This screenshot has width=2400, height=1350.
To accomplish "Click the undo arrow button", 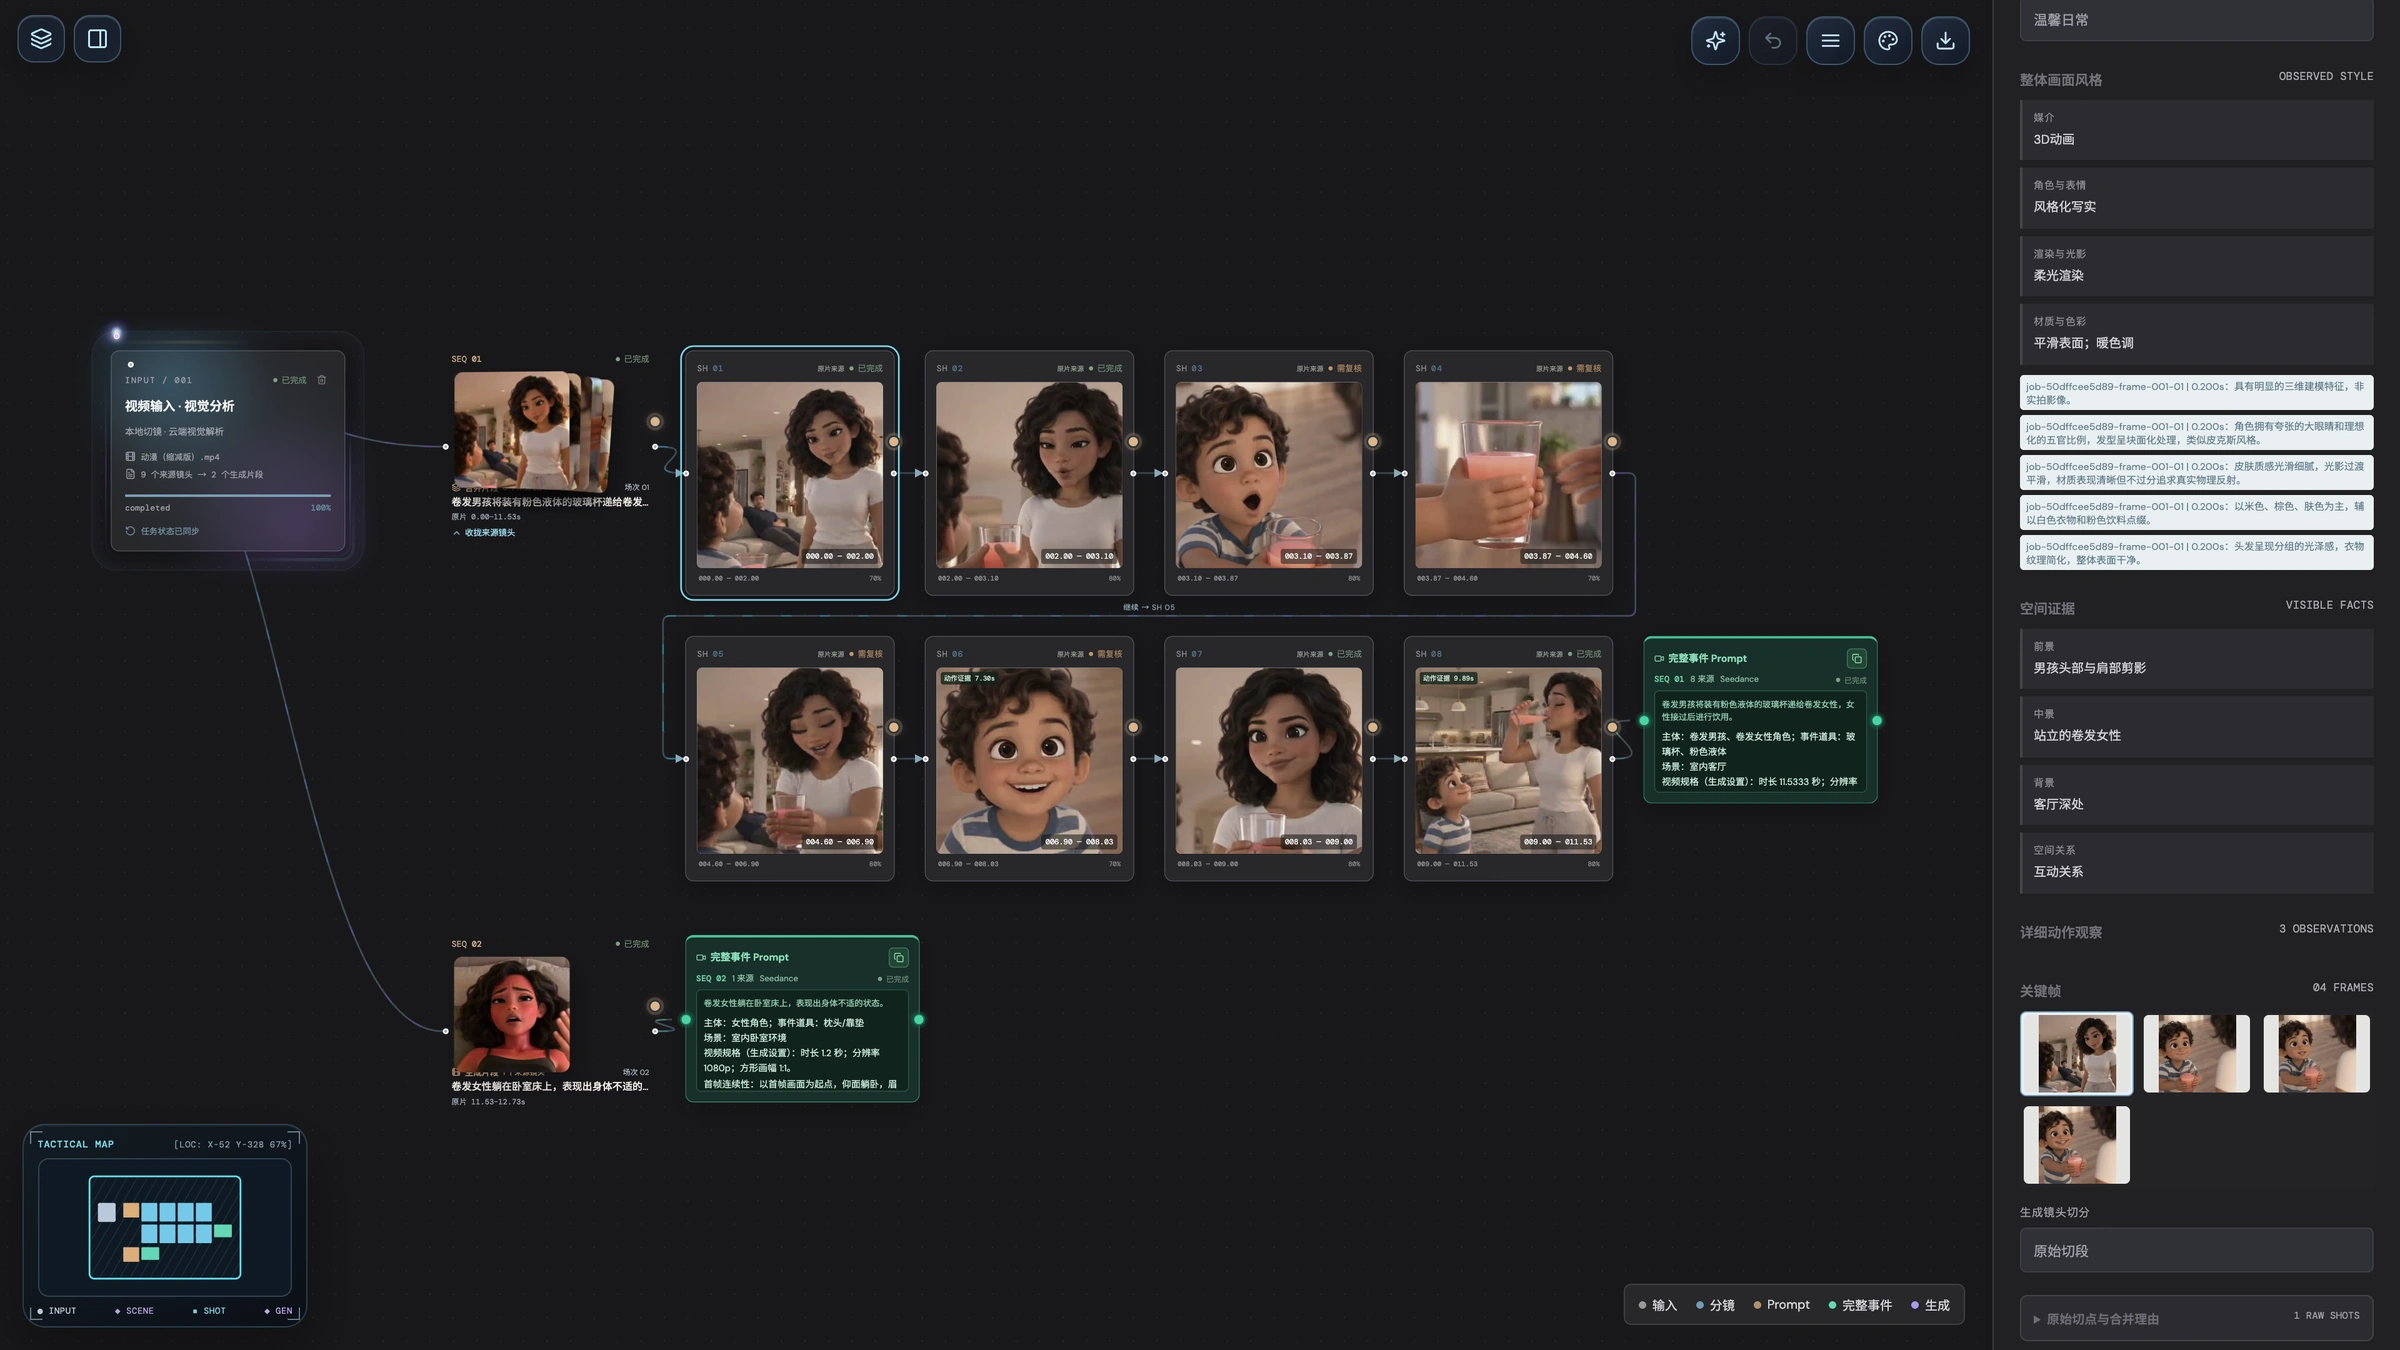I will tap(1773, 41).
